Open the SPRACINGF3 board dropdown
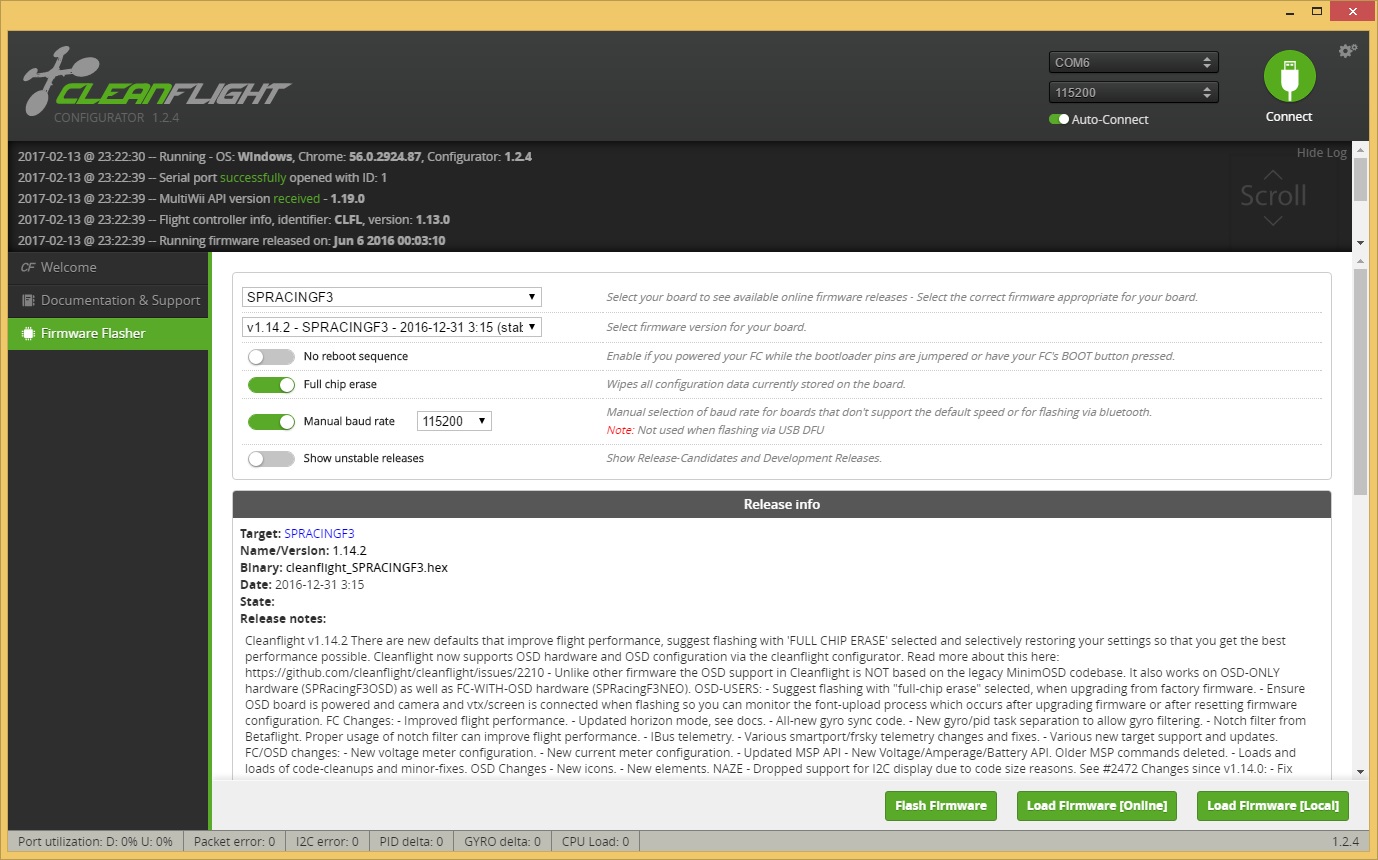 [392, 297]
